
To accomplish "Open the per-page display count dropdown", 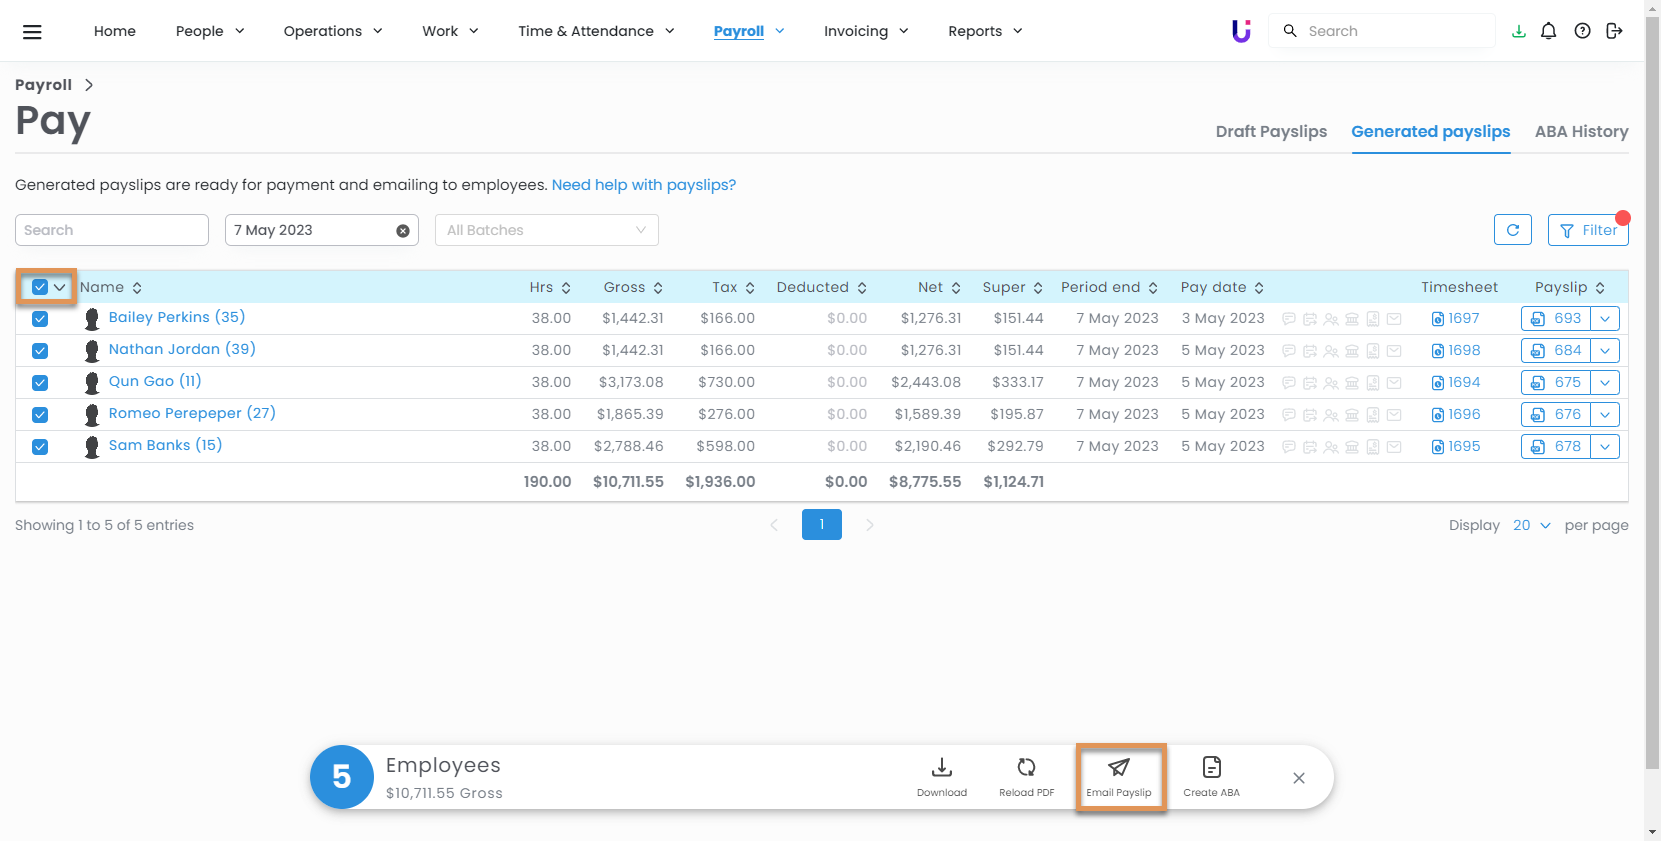I will tap(1531, 525).
